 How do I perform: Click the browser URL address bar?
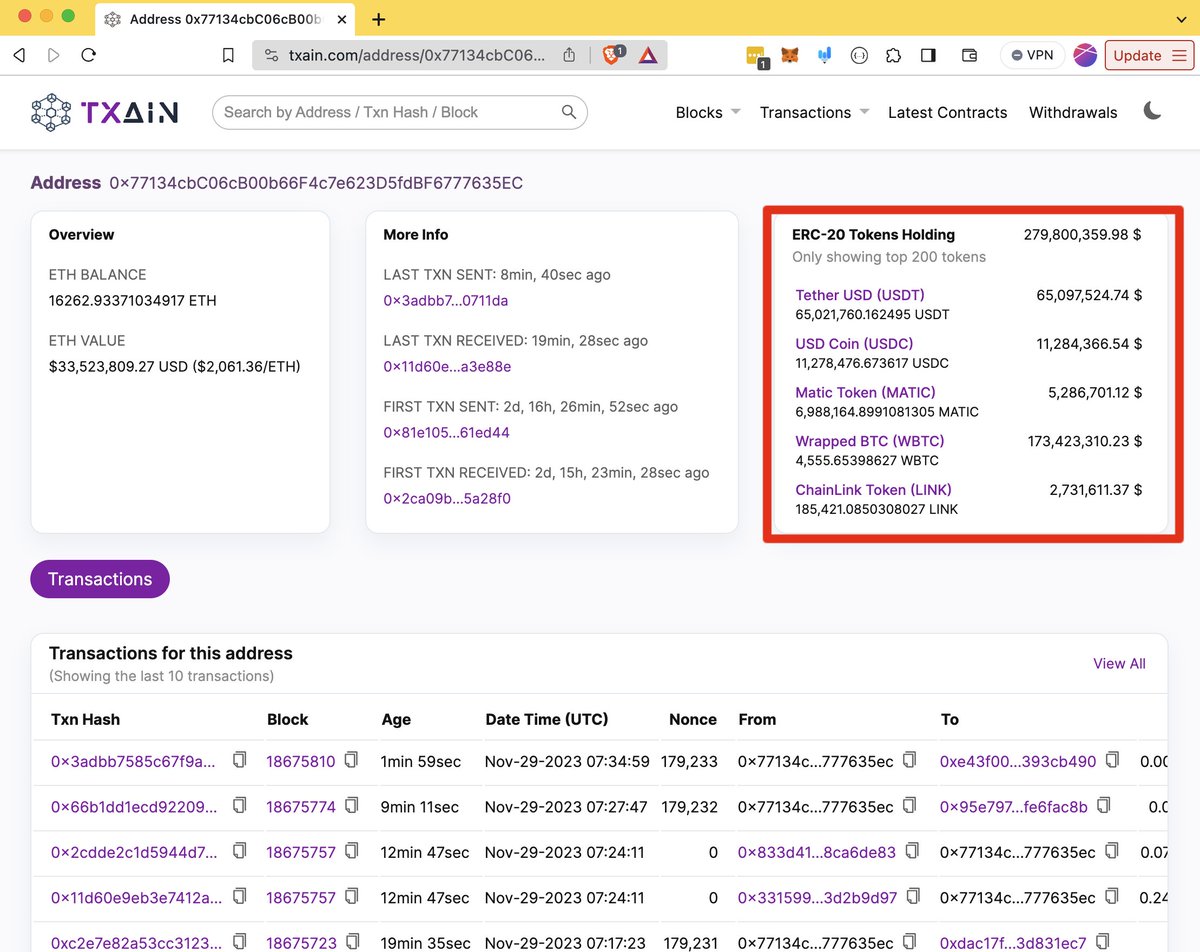tap(418, 56)
